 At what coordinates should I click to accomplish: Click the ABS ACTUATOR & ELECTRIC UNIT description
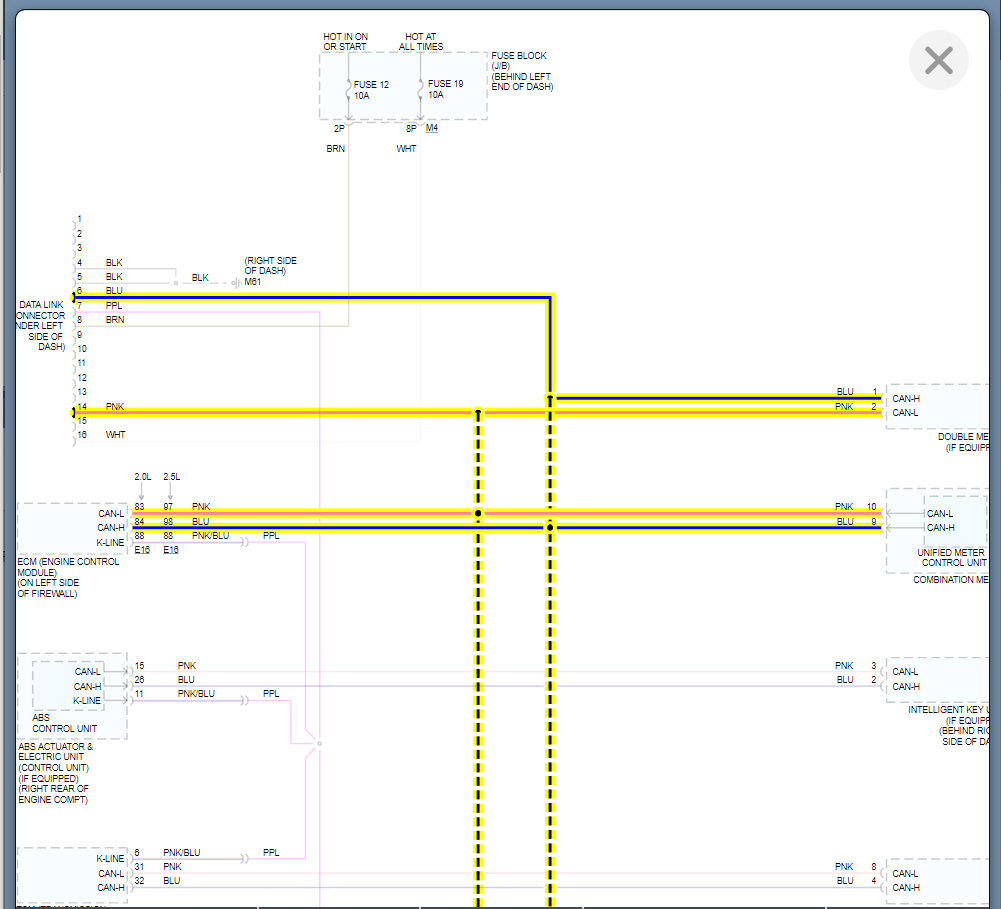coord(55,772)
